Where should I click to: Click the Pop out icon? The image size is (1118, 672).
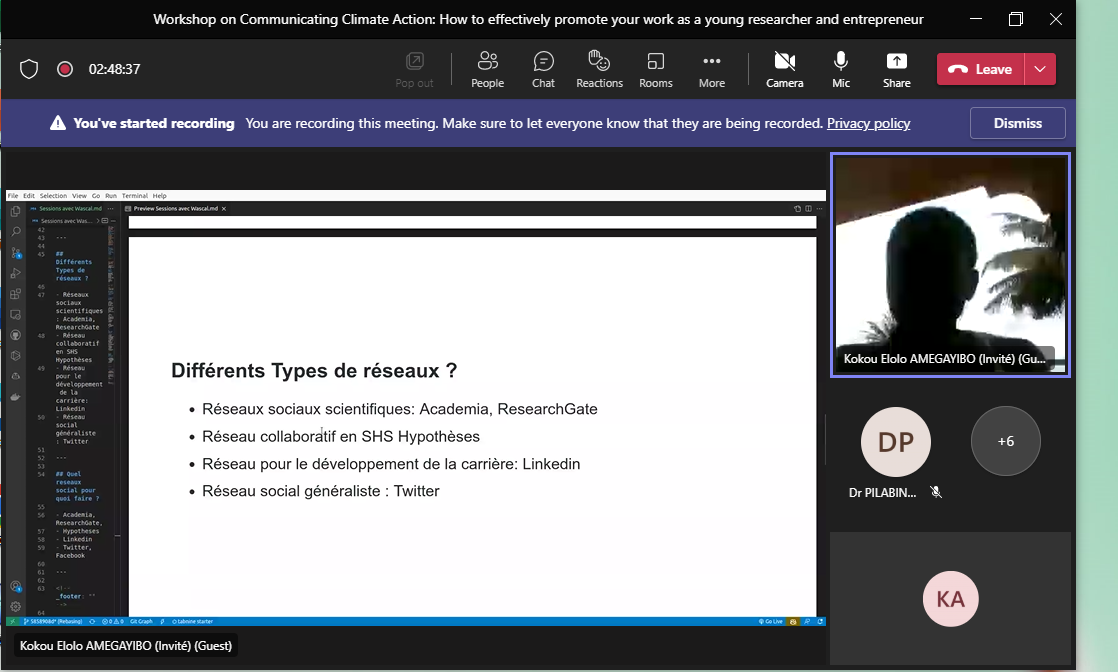click(x=414, y=69)
